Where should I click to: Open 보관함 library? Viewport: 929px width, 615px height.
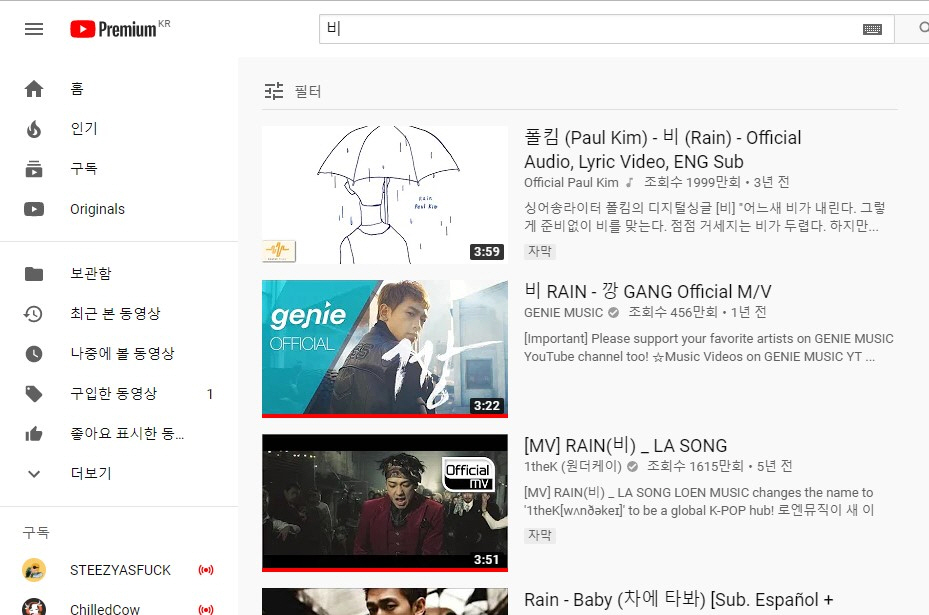click(x=91, y=274)
